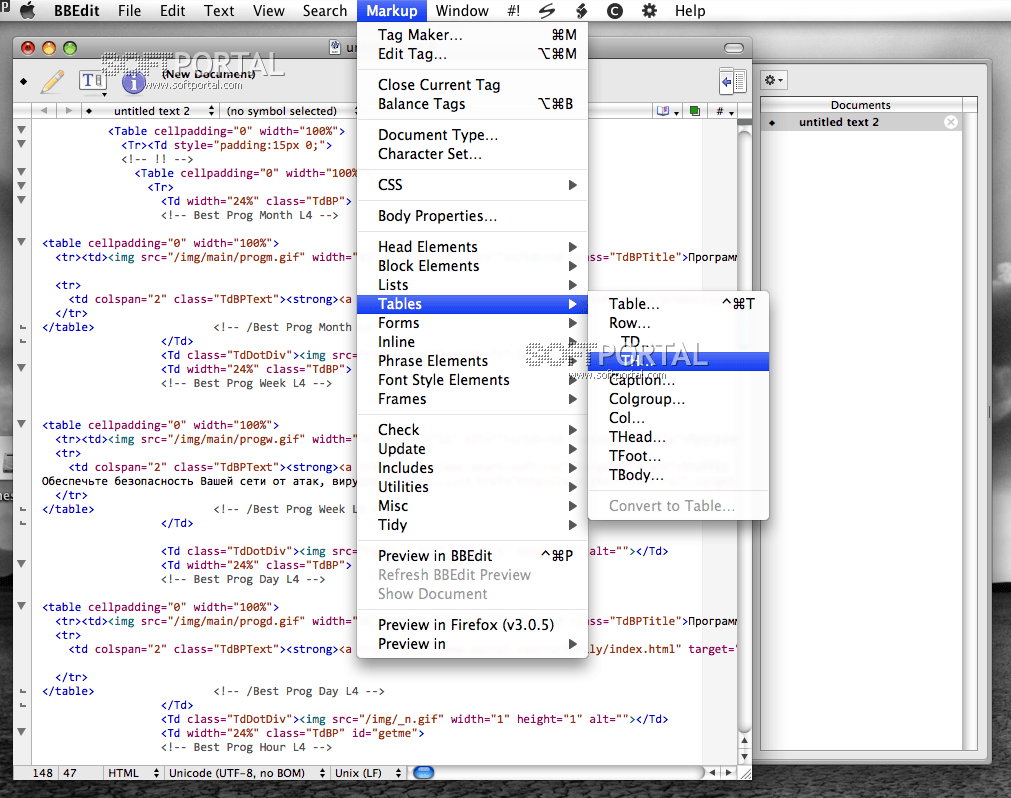Choose Caption... from Tables submenu

641,380
